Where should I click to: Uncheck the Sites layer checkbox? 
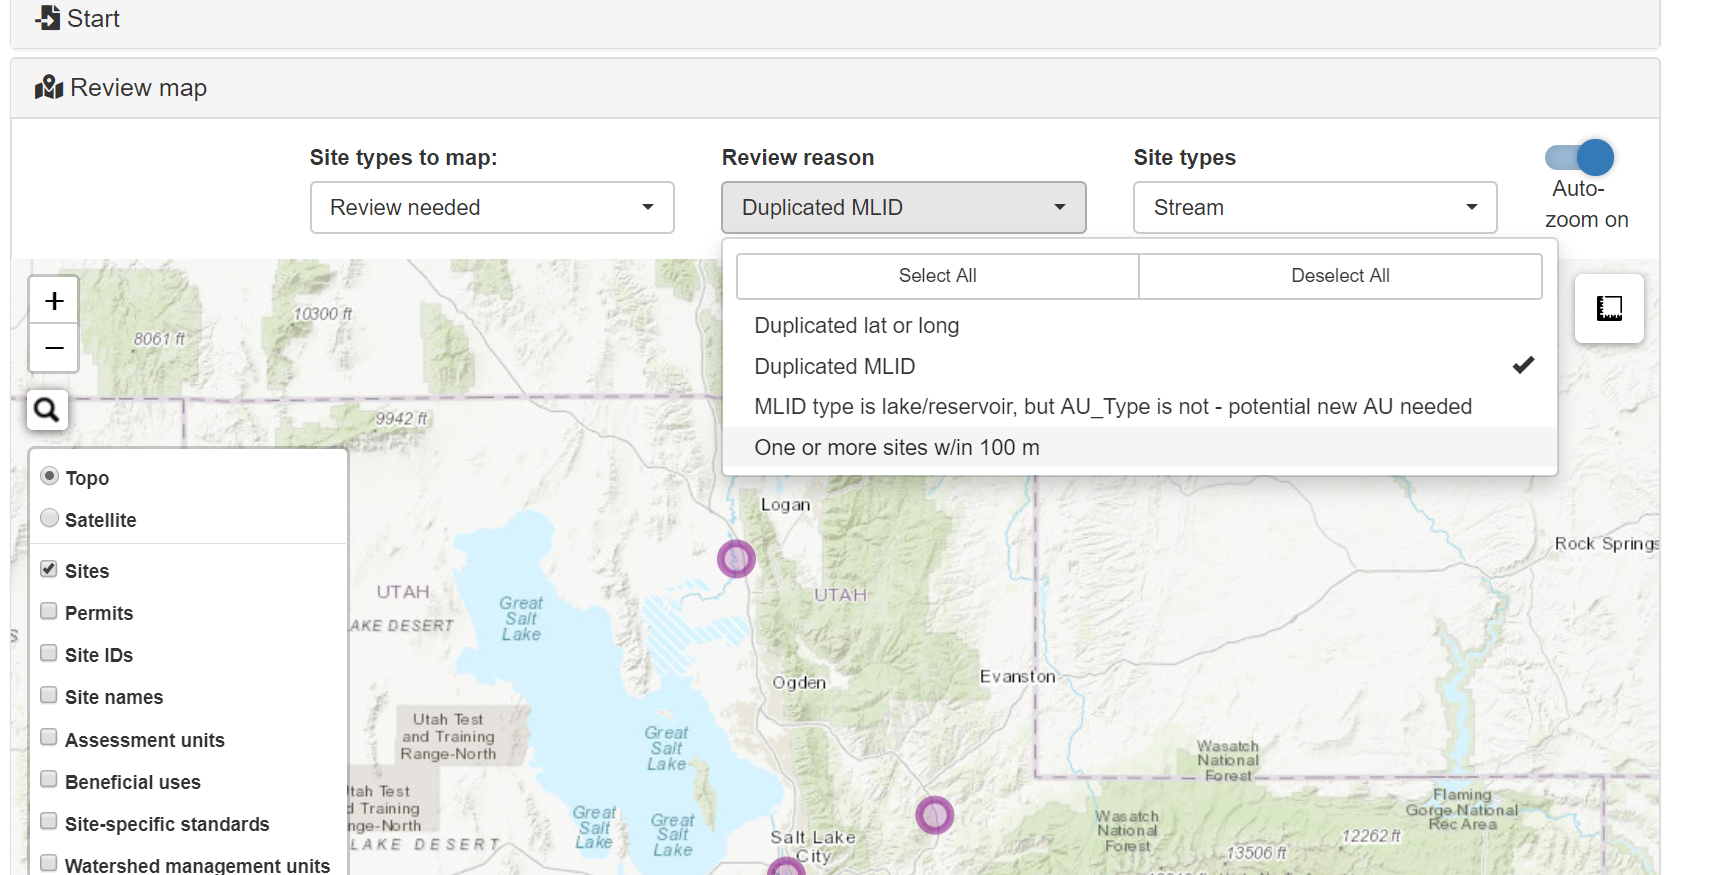tap(48, 569)
